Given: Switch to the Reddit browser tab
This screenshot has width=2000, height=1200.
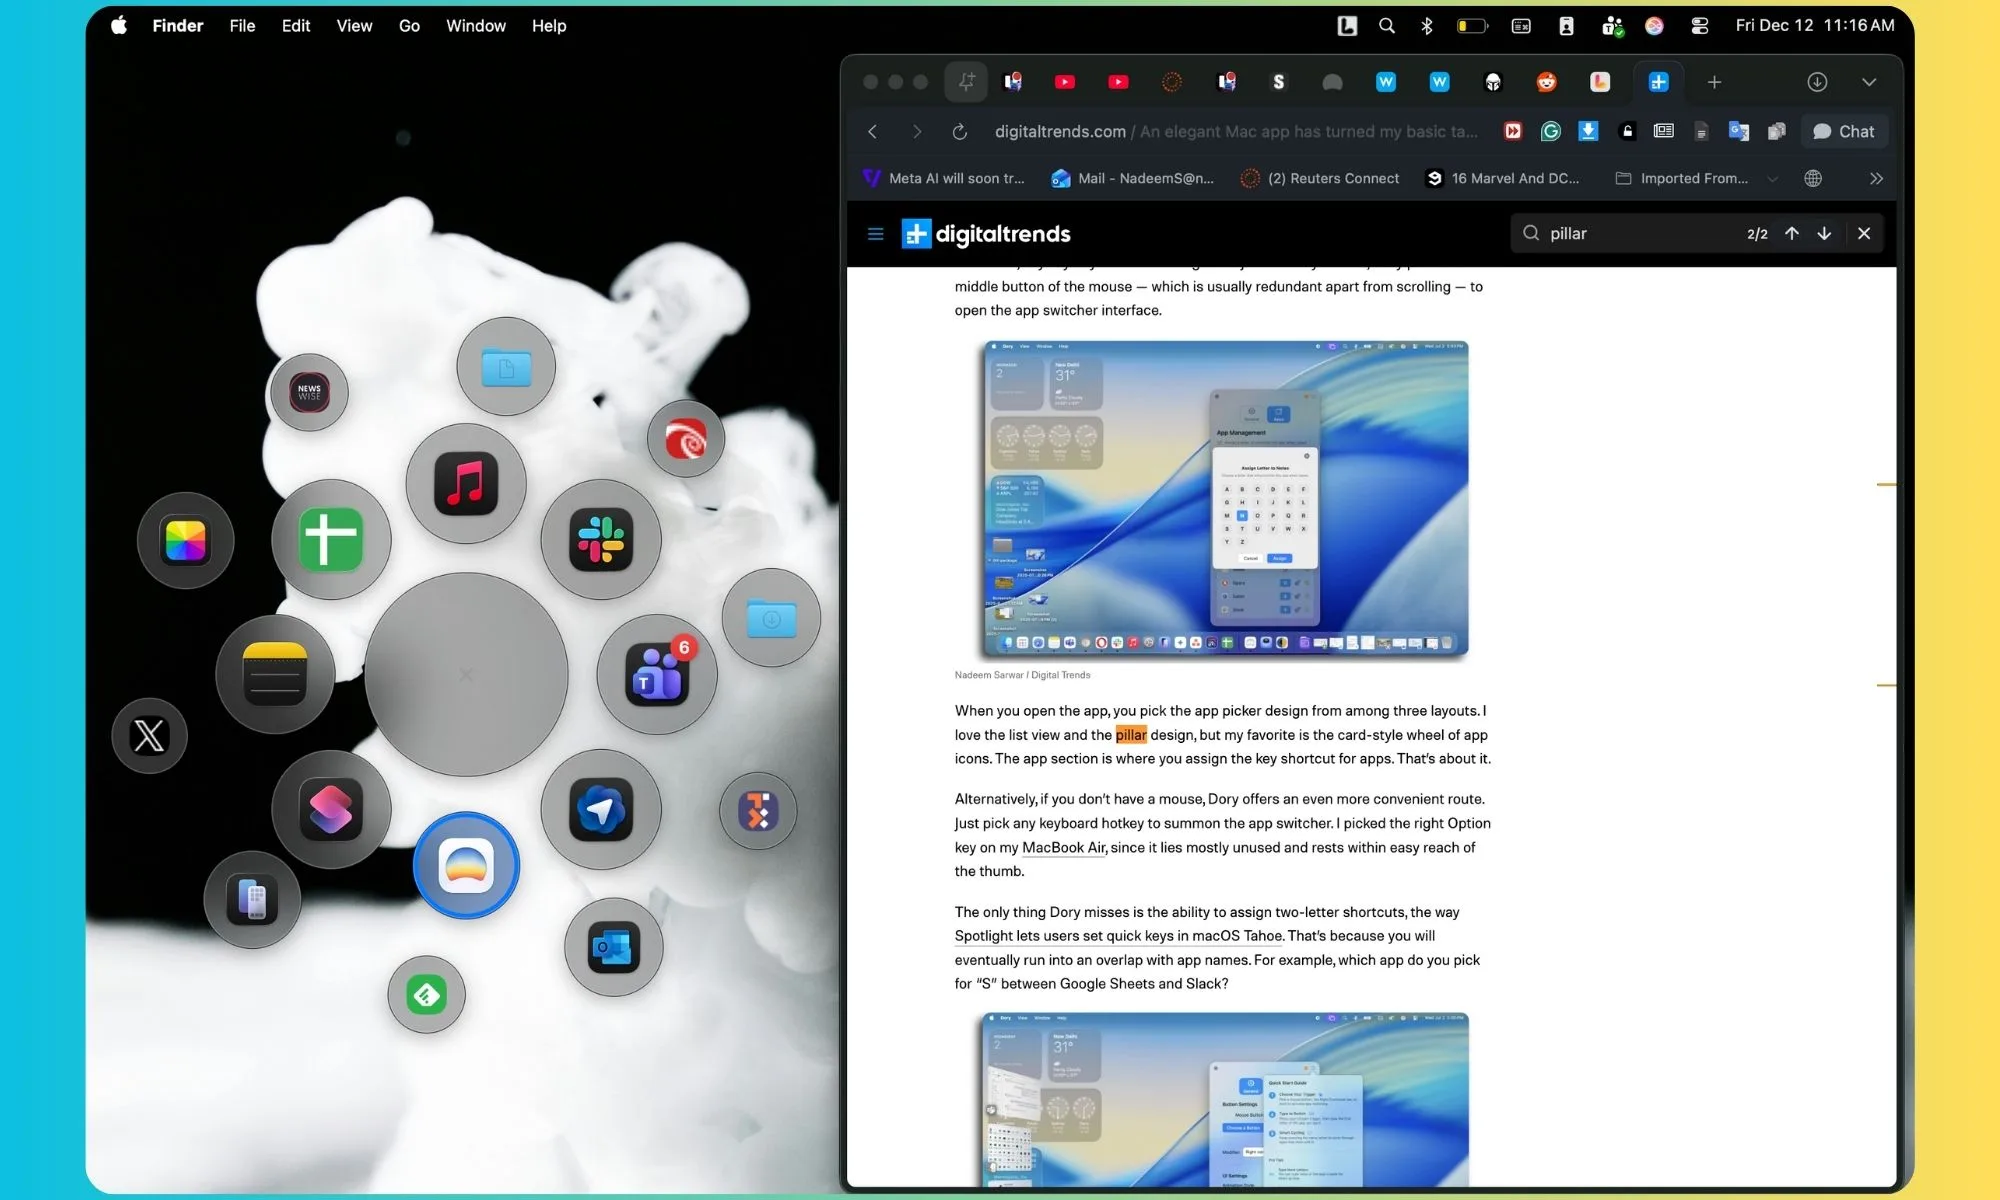Looking at the screenshot, I should click(1546, 82).
